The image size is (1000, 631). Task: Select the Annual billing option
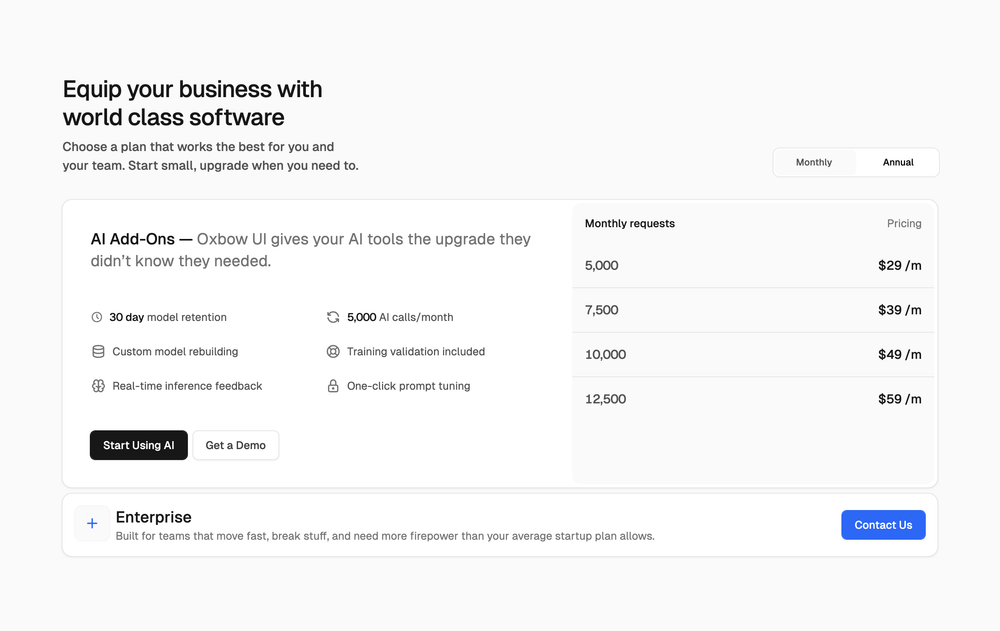tap(898, 162)
